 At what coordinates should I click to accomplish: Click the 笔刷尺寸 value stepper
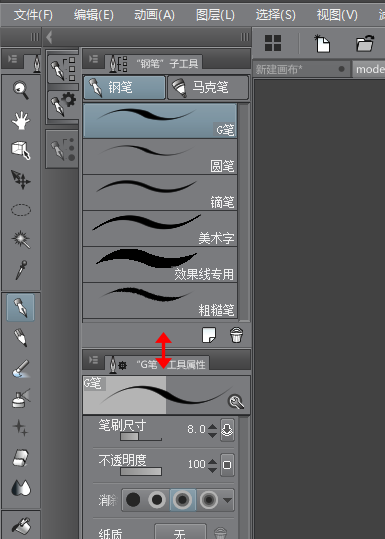pos(212,431)
